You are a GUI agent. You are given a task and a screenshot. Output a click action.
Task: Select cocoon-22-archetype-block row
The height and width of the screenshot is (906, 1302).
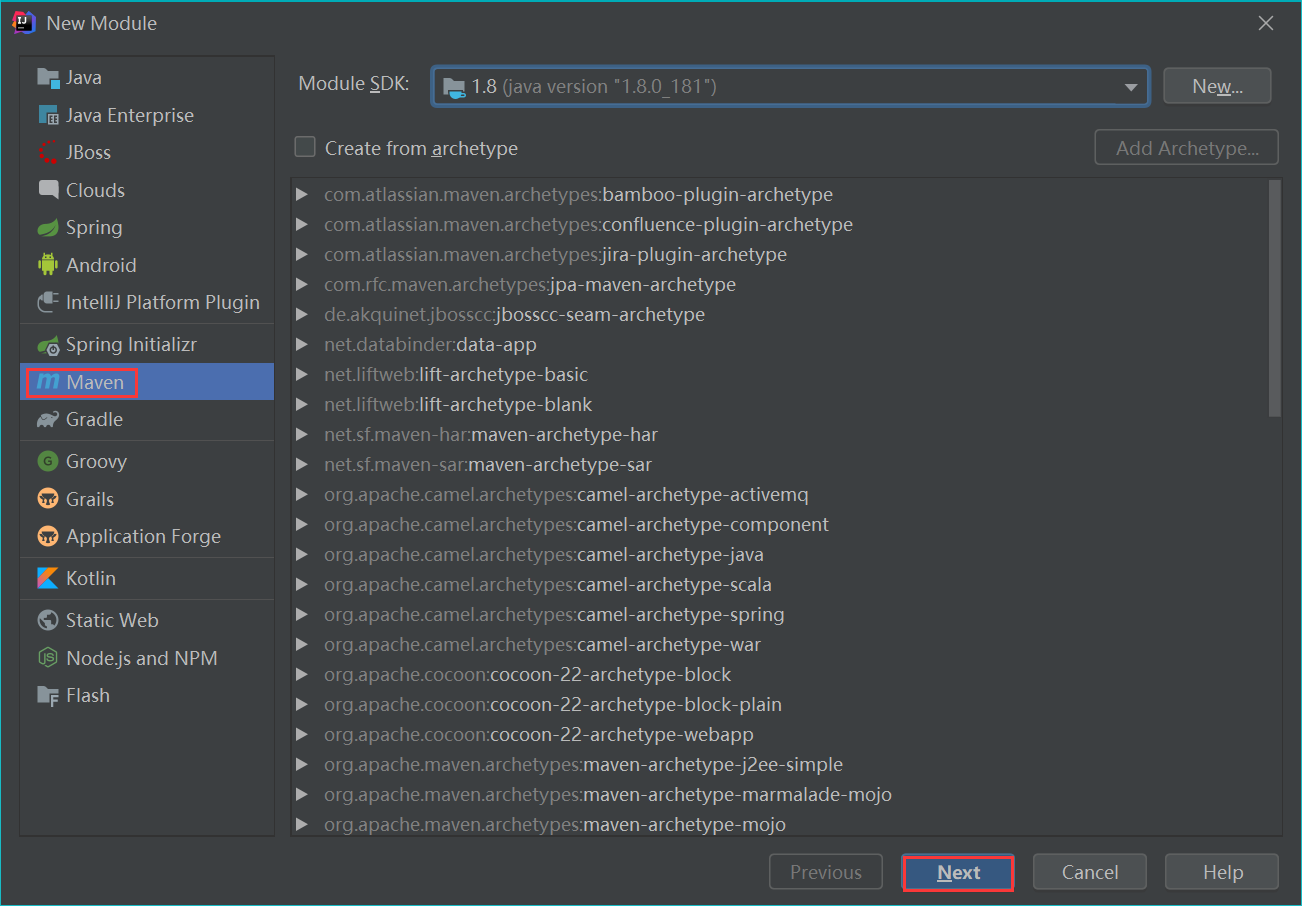pos(780,675)
